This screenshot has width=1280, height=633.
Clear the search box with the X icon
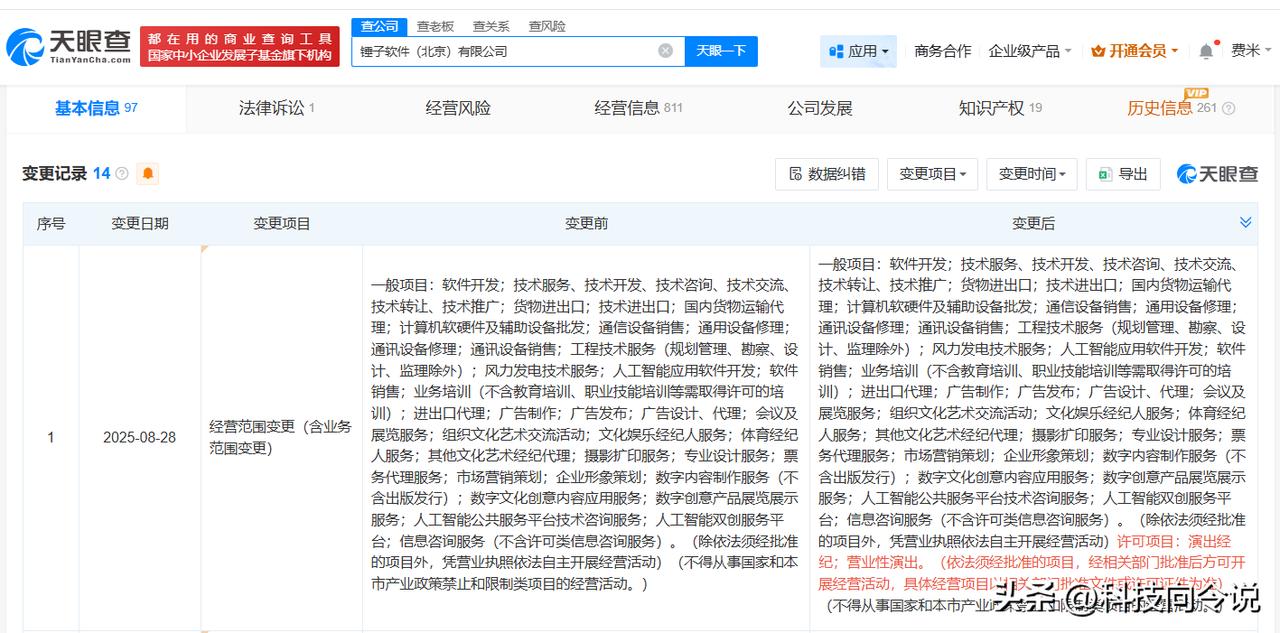tap(665, 51)
